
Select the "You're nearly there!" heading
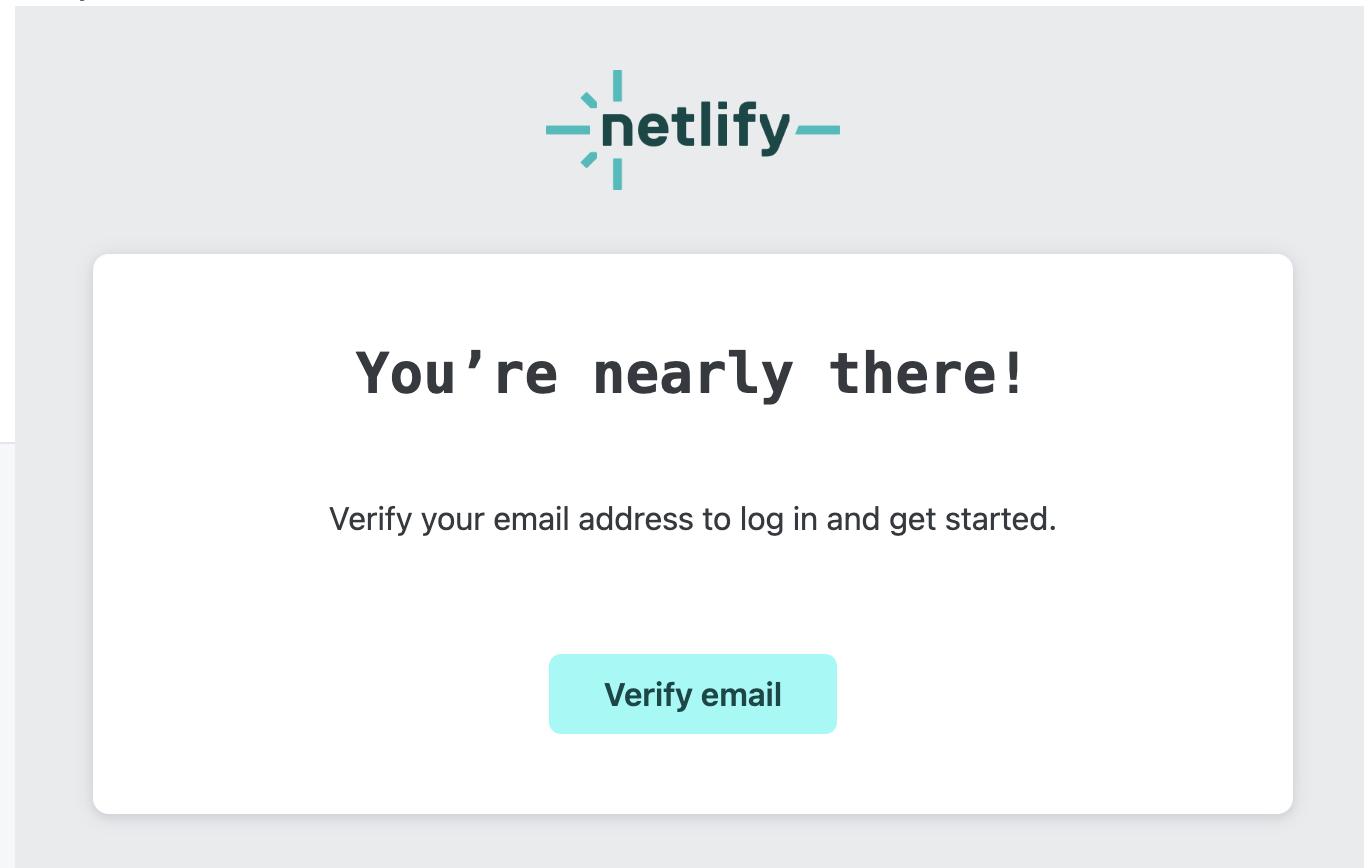tap(692, 373)
